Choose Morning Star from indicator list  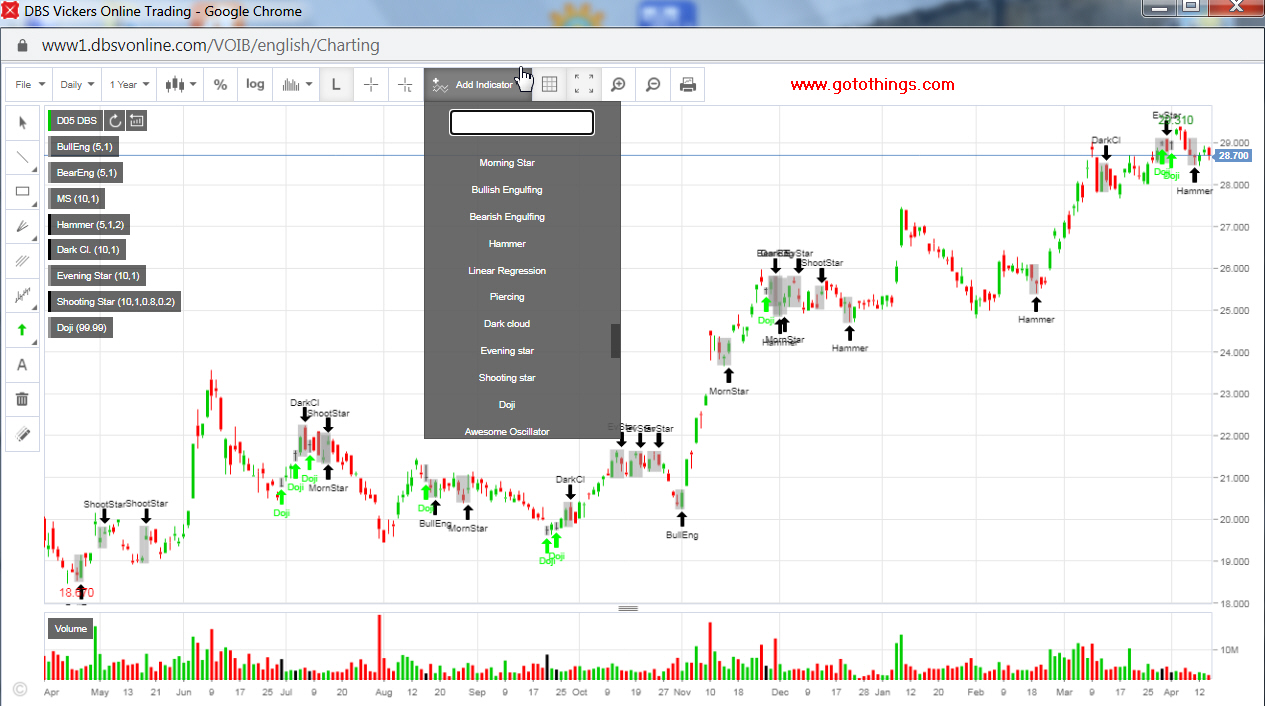[x=507, y=163]
